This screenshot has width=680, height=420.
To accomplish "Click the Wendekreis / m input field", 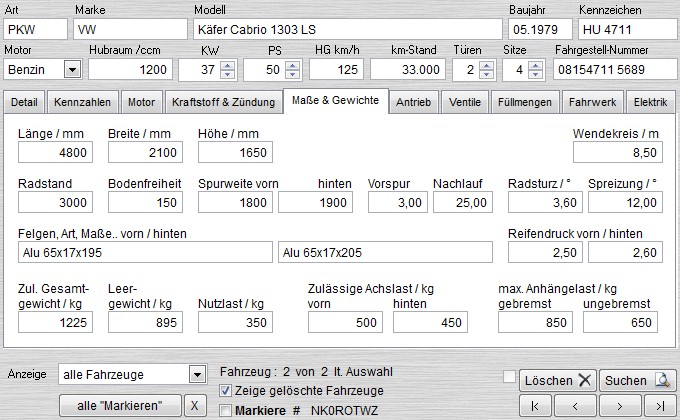I will pyautogui.click(x=617, y=152).
